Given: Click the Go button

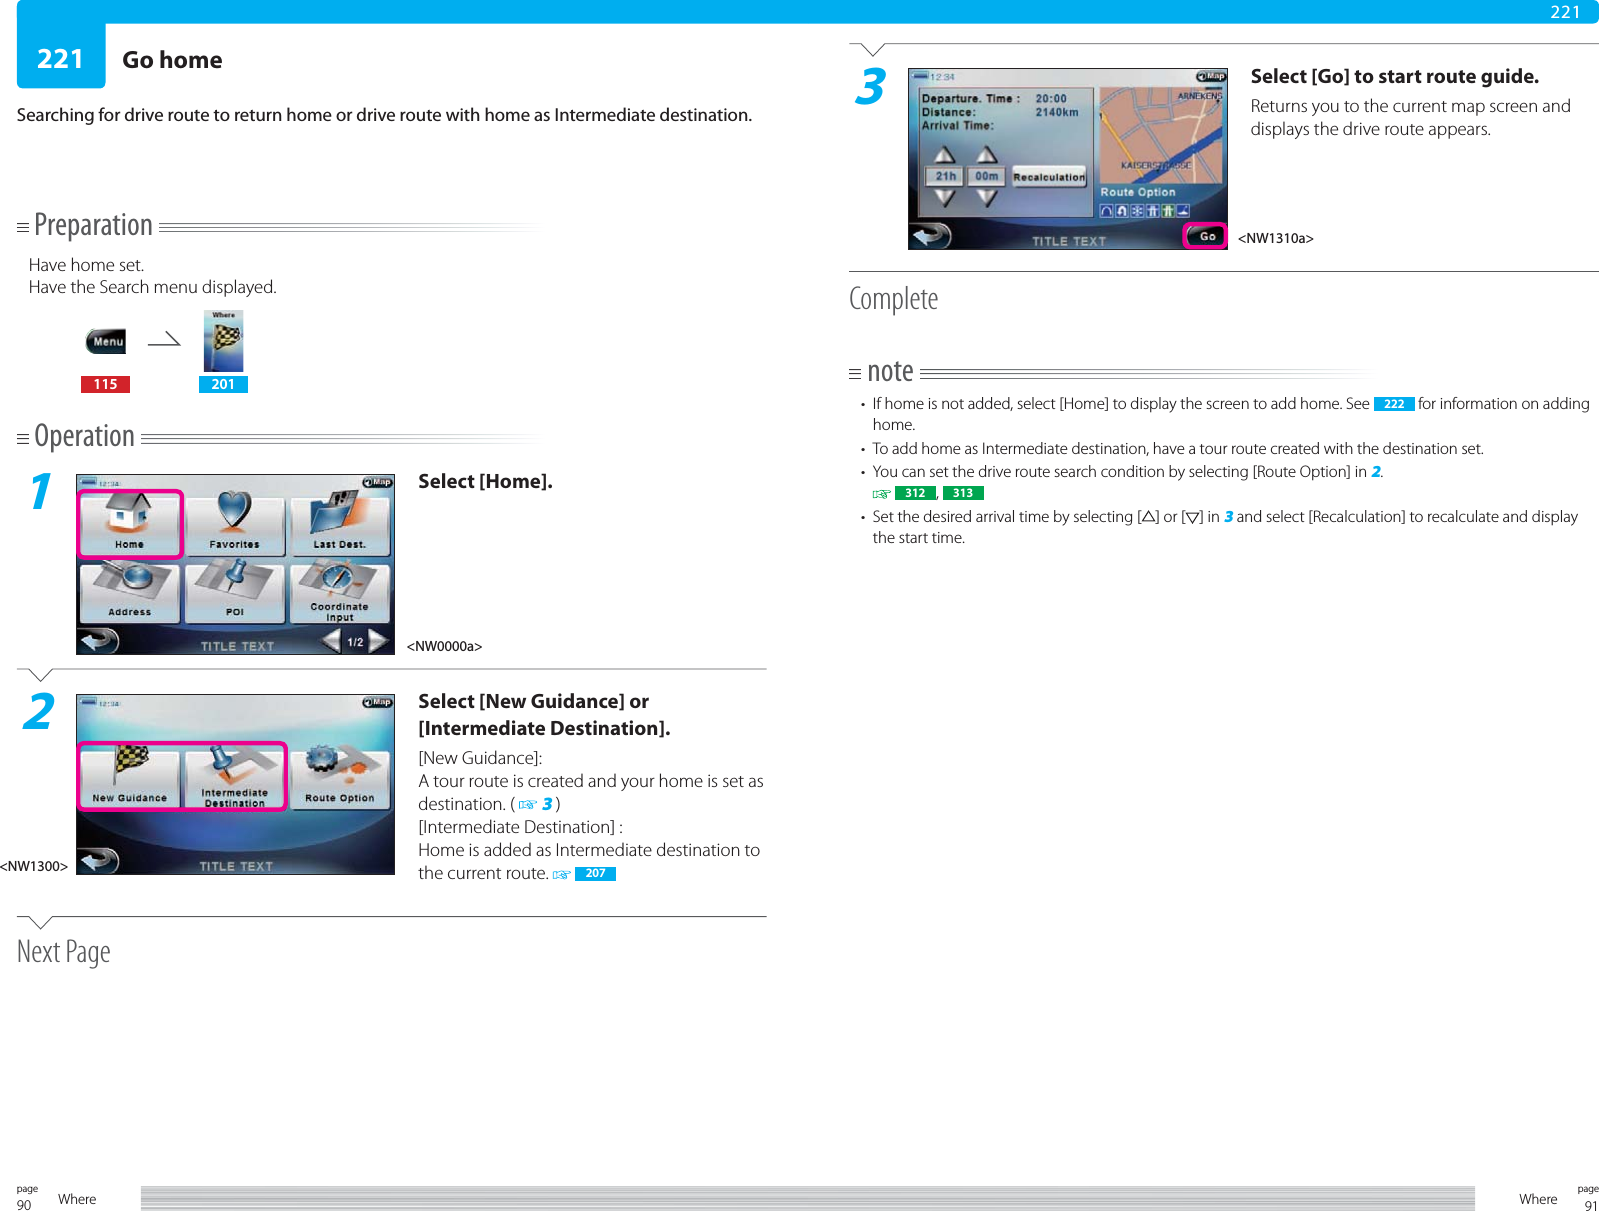Looking at the screenshot, I should click(1205, 236).
